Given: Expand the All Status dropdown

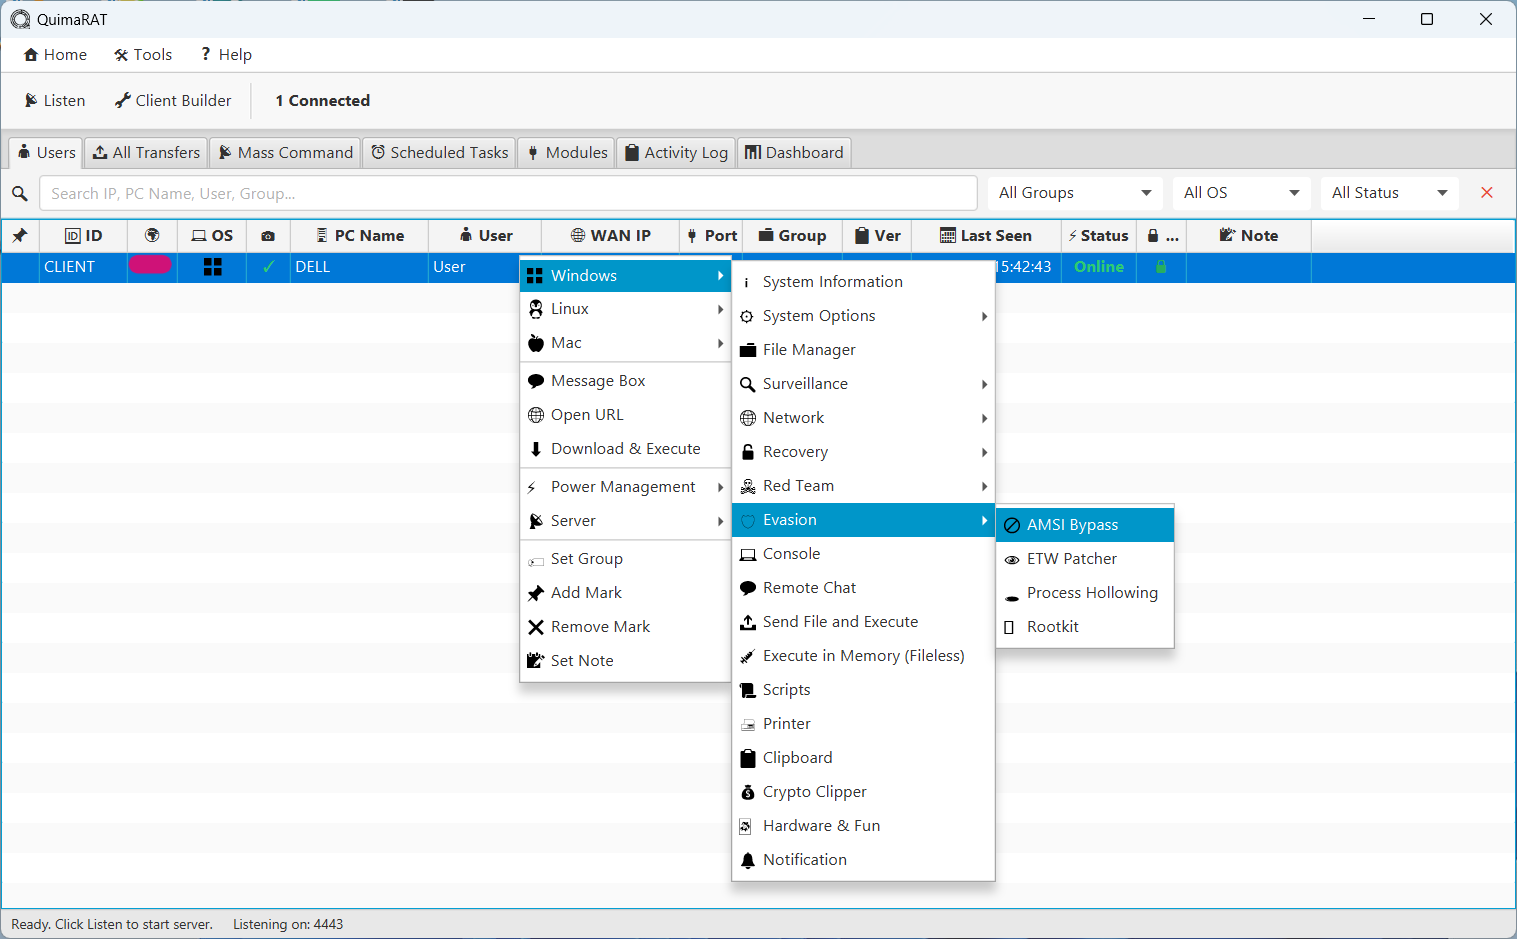Looking at the screenshot, I should tap(1389, 193).
